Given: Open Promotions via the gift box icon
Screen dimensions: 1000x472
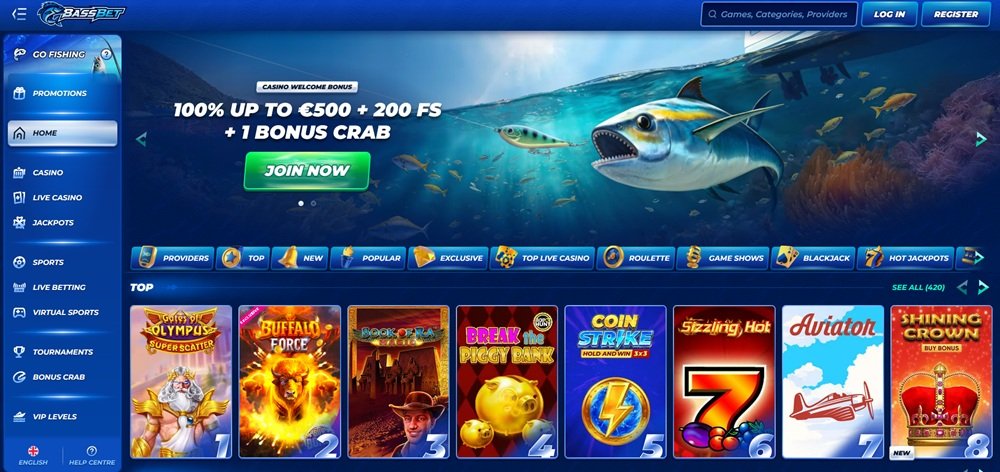Looking at the screenshot, I should point(20,93).
